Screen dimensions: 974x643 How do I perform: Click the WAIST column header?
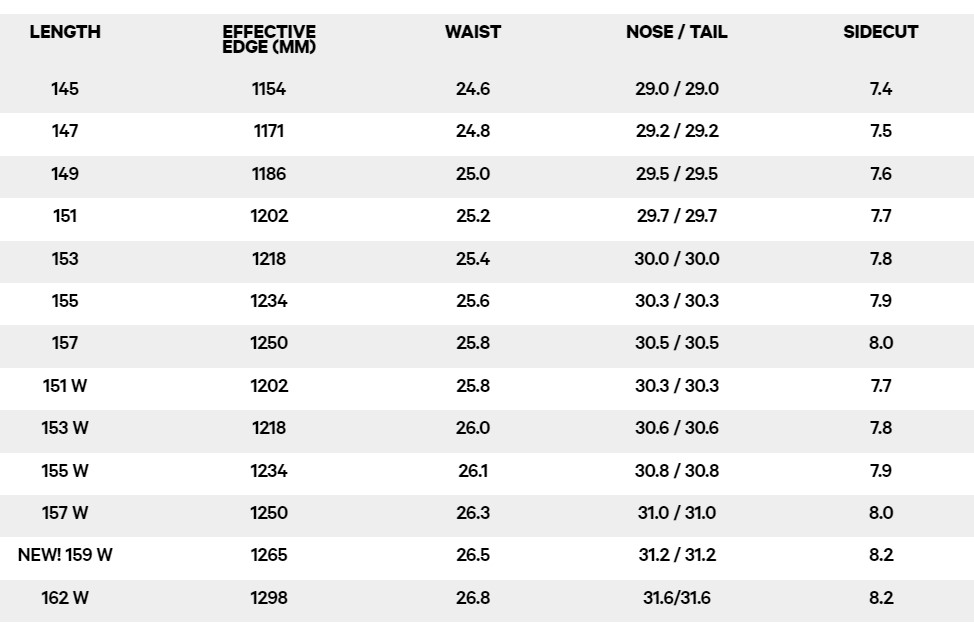[x=473, y=32]
